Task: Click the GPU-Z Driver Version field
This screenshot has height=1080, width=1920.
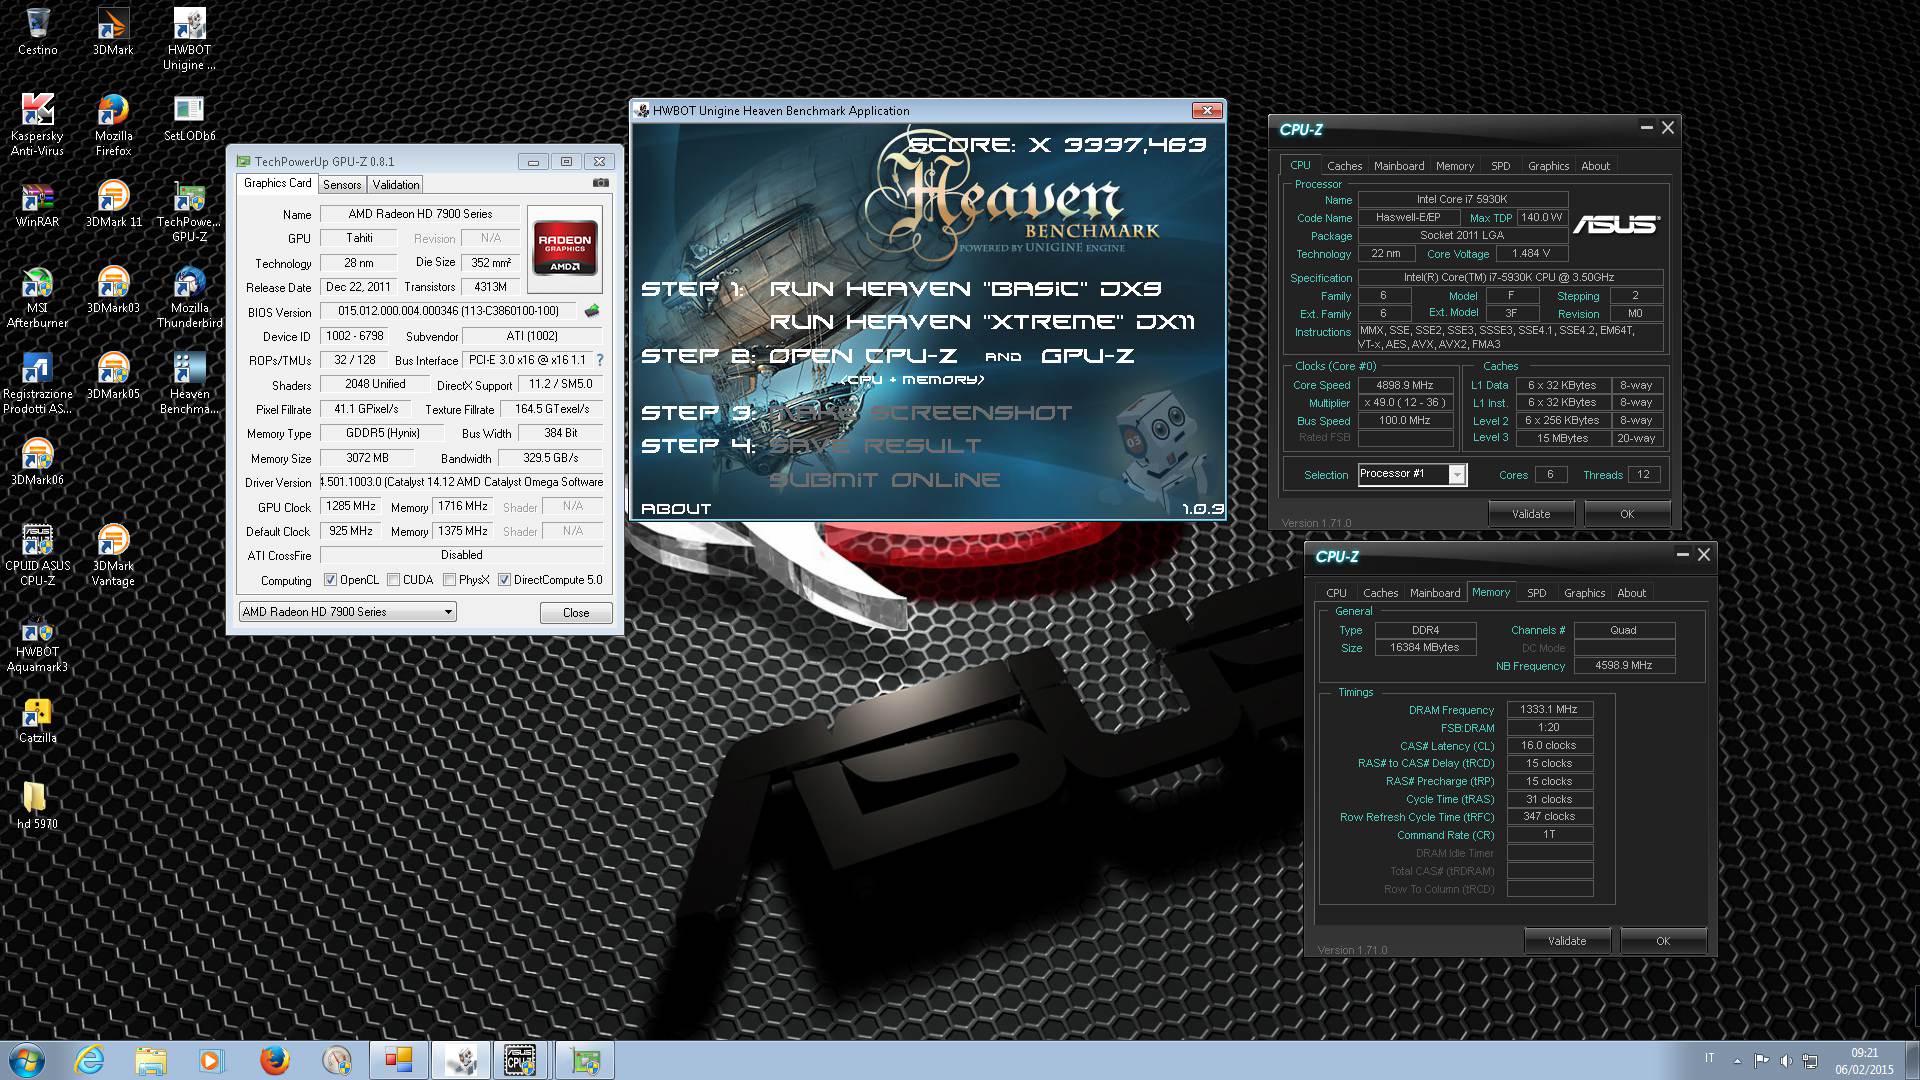Action: (x=462, y=482)
